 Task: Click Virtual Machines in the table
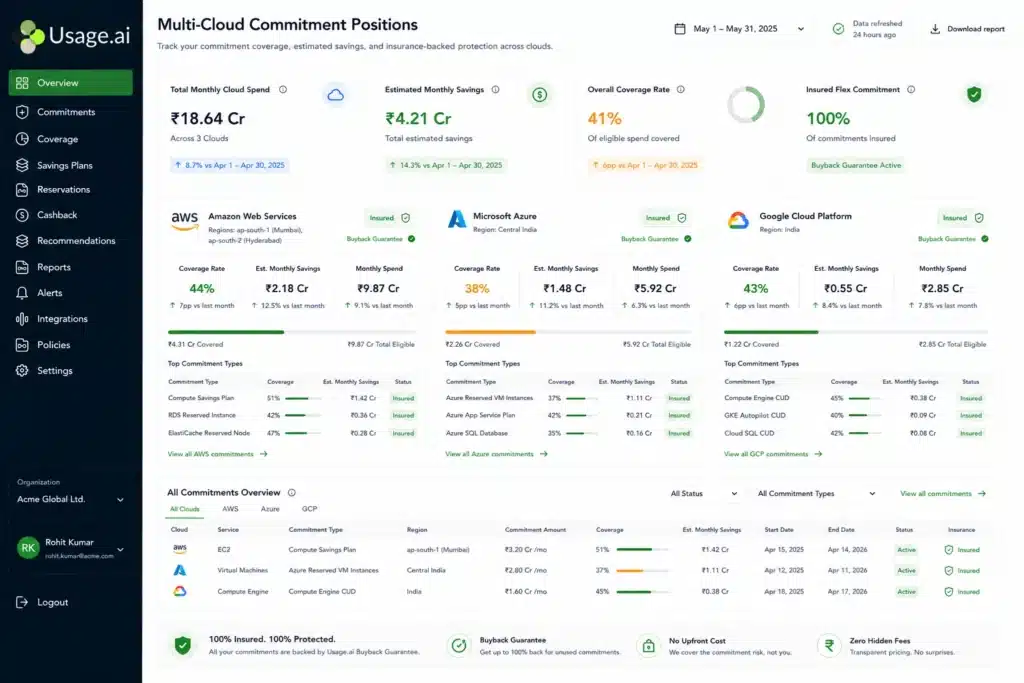pyautogui.click(x=243, y=571)
